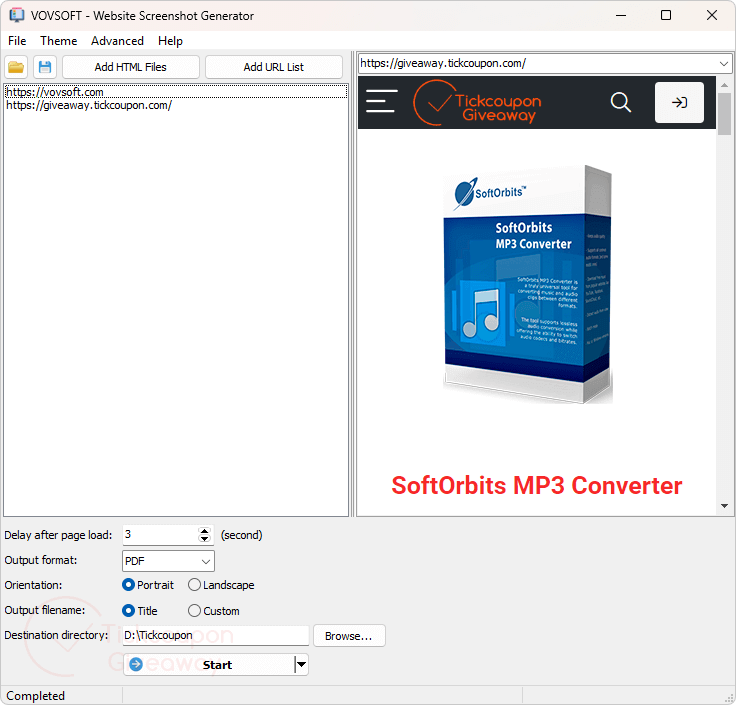Open the Theme menu
736x705 pixels.
coord(59,41)
